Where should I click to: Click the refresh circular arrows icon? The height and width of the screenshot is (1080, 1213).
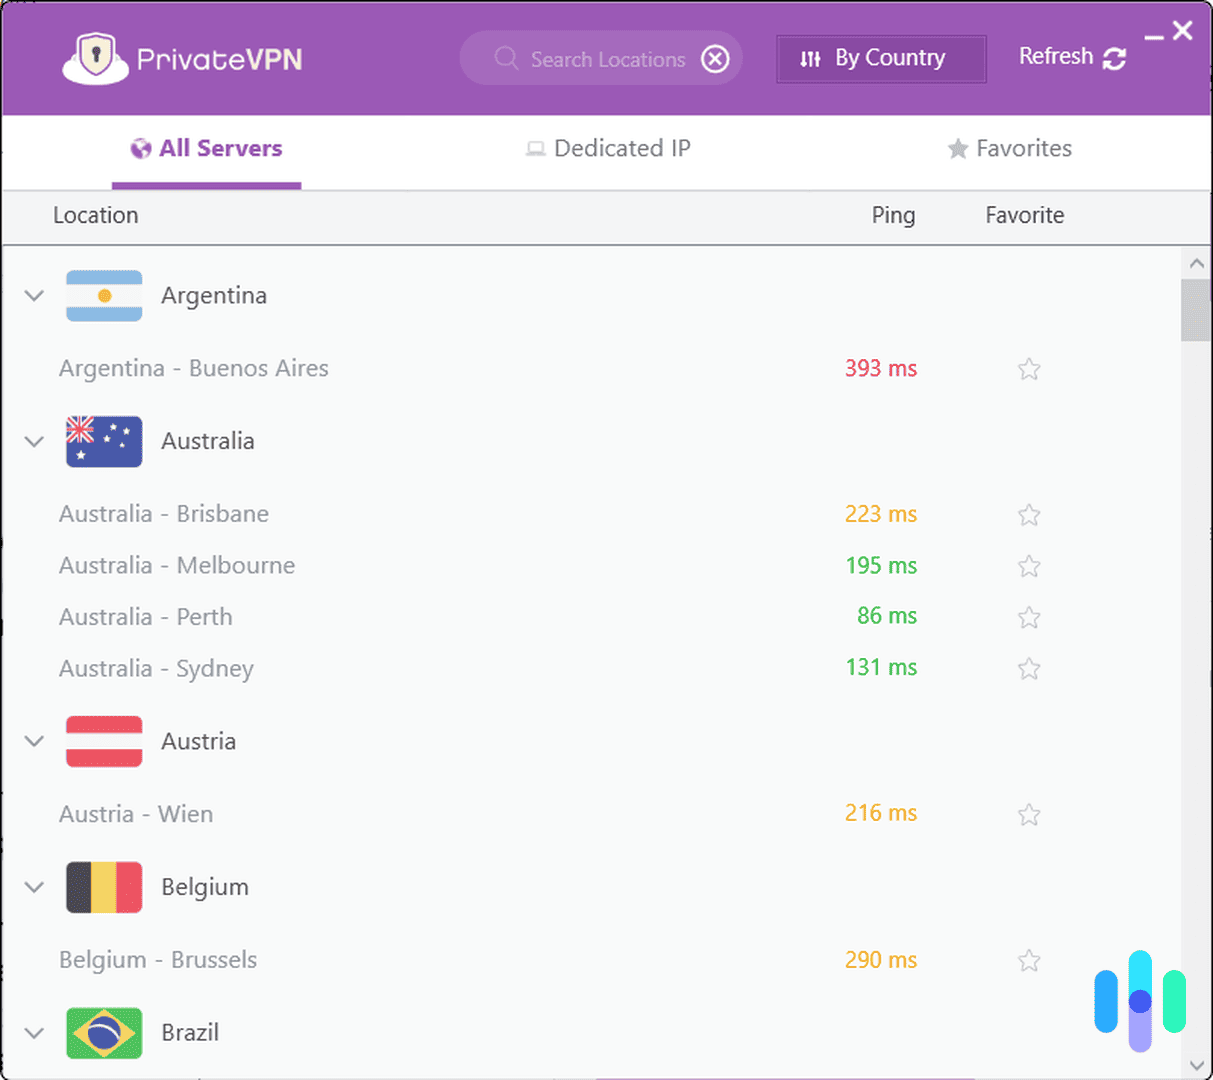(1115, 58)
